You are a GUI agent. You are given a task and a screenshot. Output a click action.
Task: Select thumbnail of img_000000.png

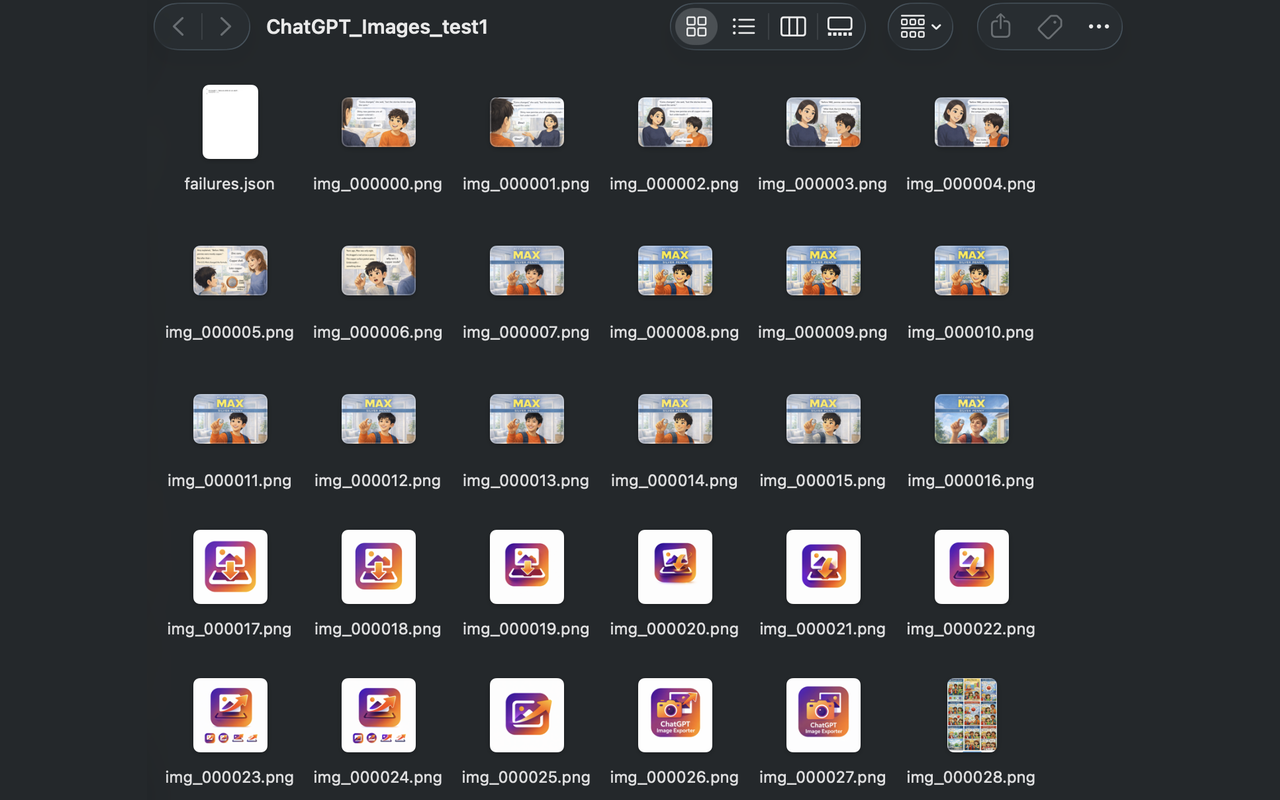click(x=378, y=122)
